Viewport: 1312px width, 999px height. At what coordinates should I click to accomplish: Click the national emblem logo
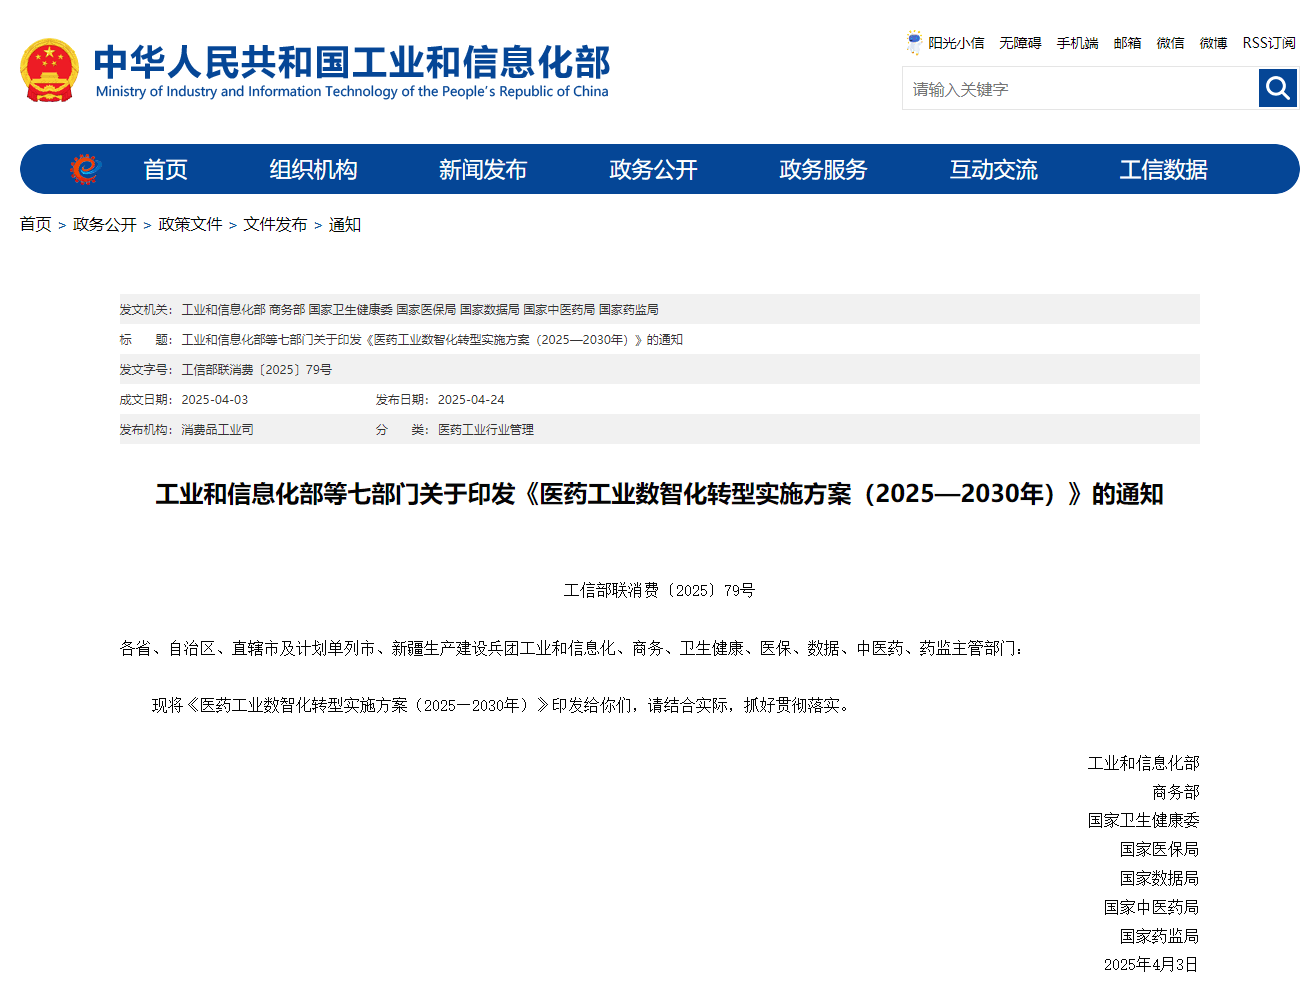[49, 70]
